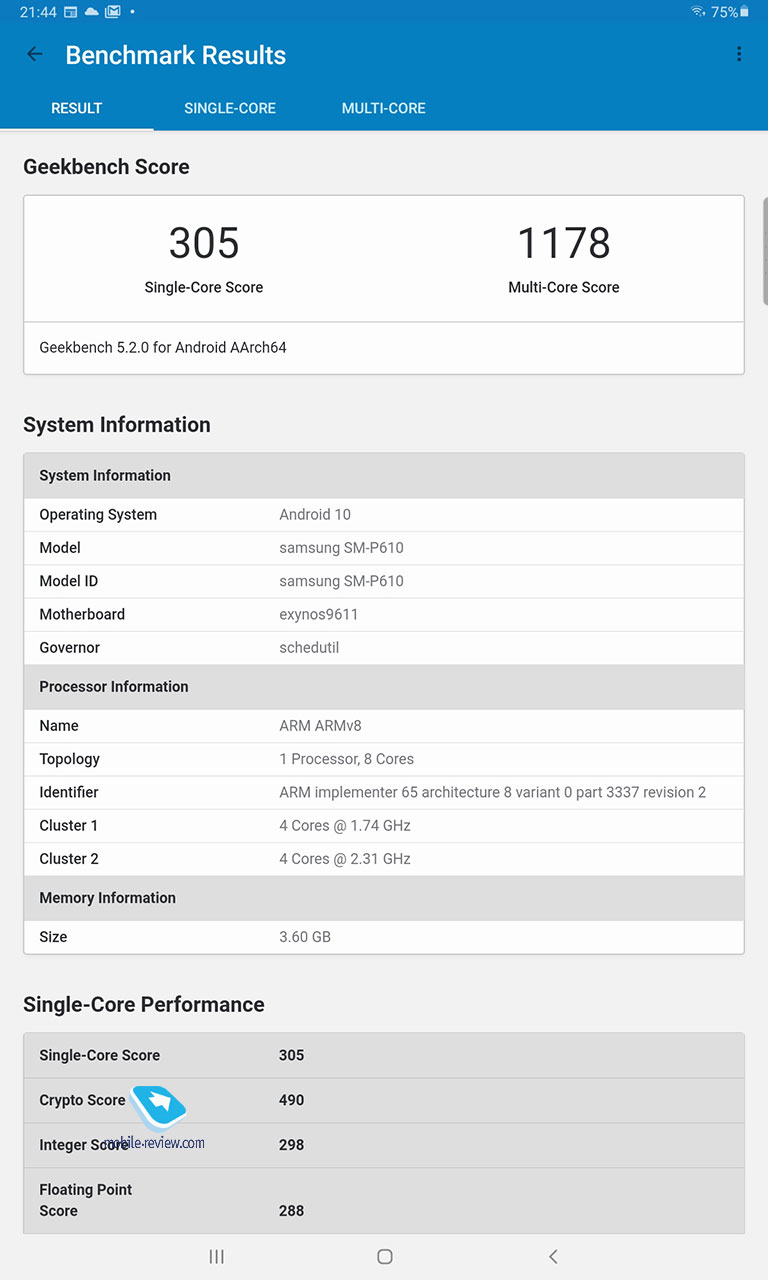Tap the cloud notification icon
The height and width of the screenshot is (1280, 768).
click(92, 12)
